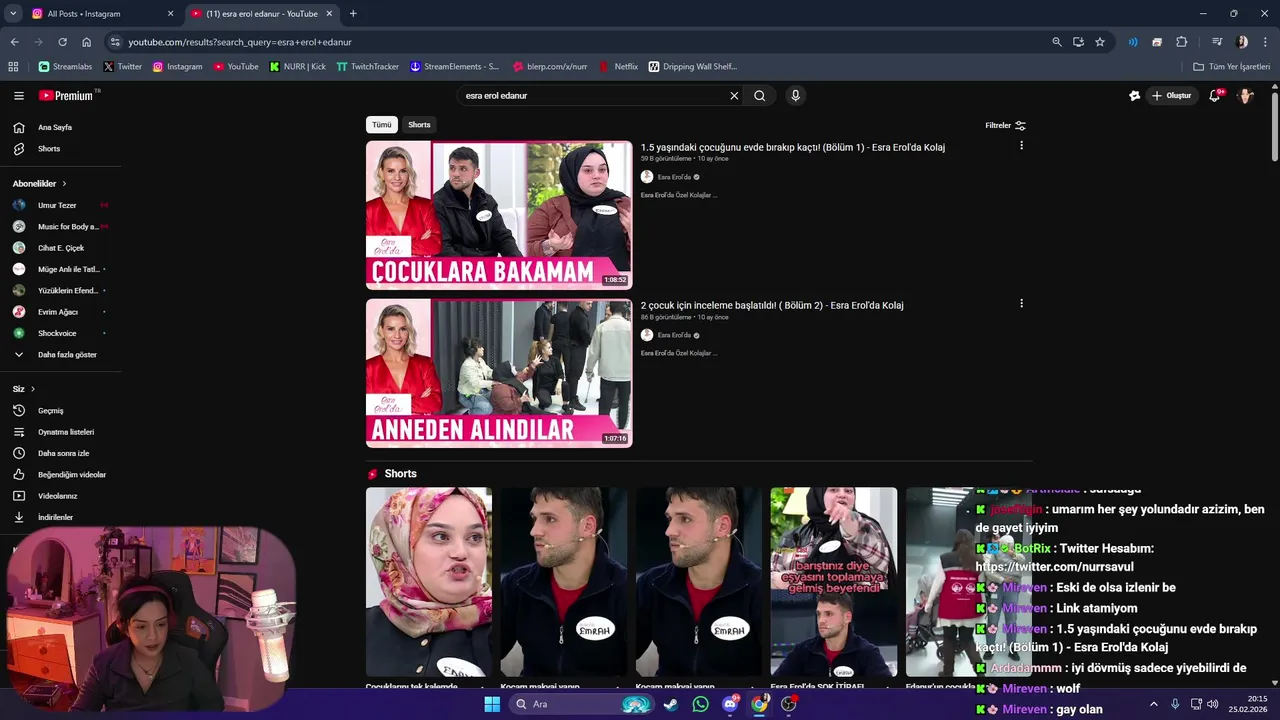Open the YouTube account avatar menu

pos(1246,96)
